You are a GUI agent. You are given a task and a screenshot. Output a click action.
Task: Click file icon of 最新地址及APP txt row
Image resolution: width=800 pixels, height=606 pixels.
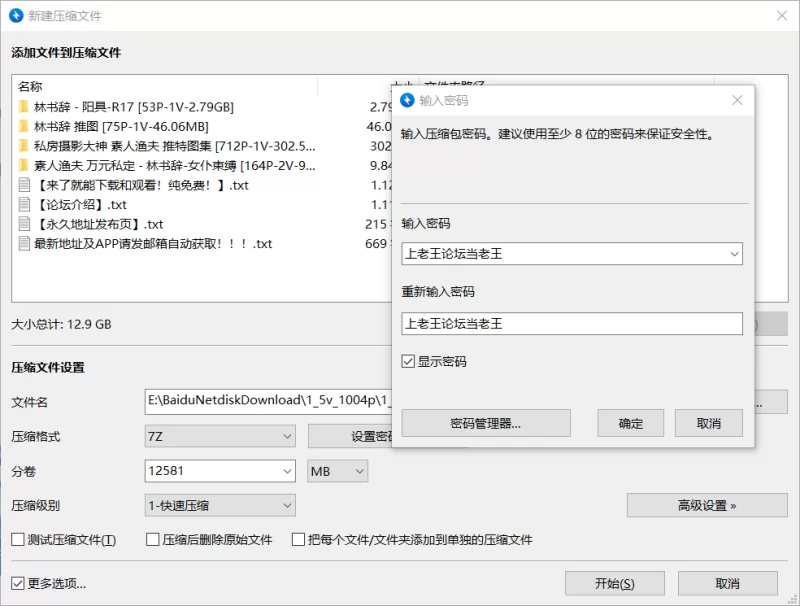tap(24, 243)
